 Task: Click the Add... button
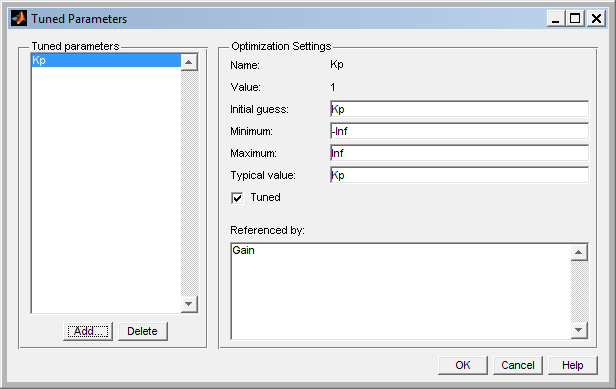[88, 331]
